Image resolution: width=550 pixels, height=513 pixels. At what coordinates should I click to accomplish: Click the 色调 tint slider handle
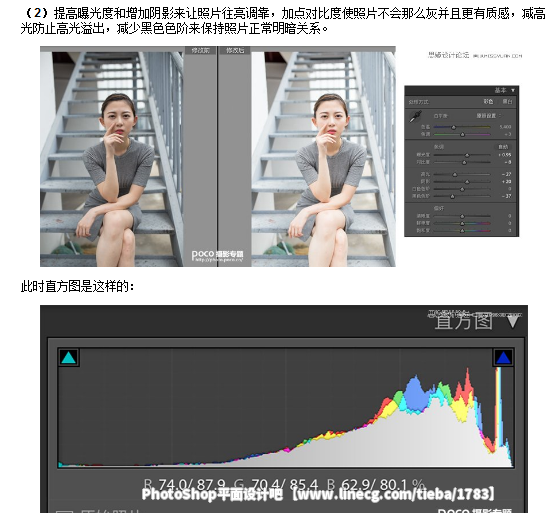coord(462,134)
